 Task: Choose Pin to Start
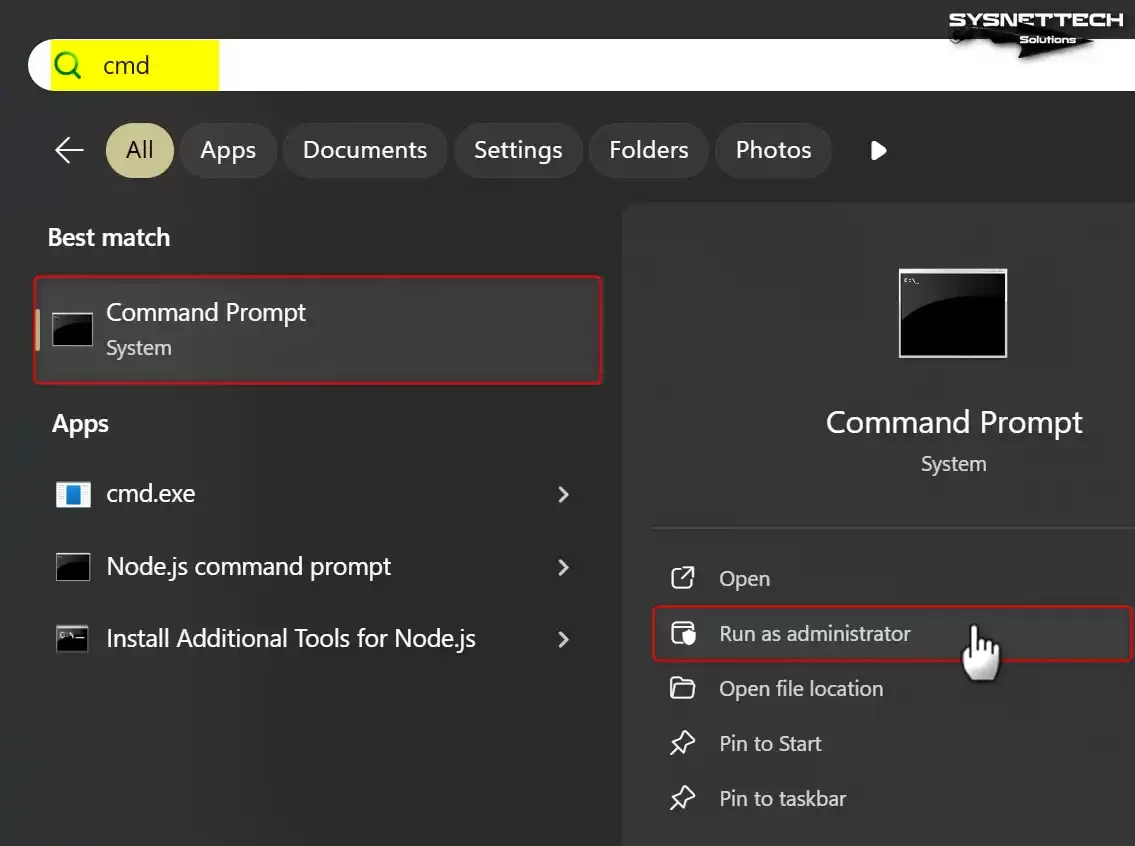(893, 744)
